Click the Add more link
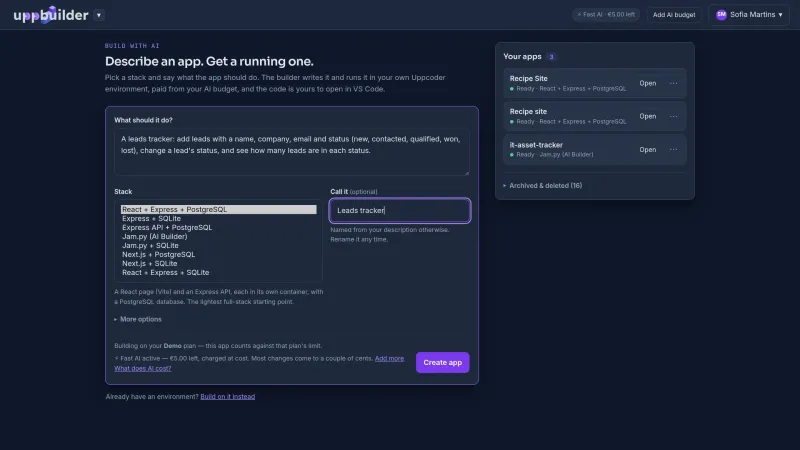This screenshot has width=800, height=450. (389, 359)
